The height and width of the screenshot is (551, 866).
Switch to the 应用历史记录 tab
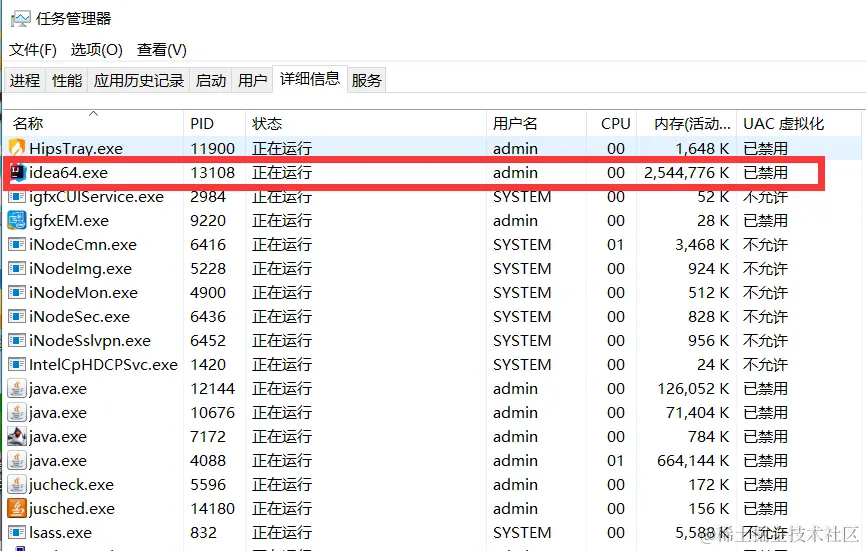click(139, 81)
